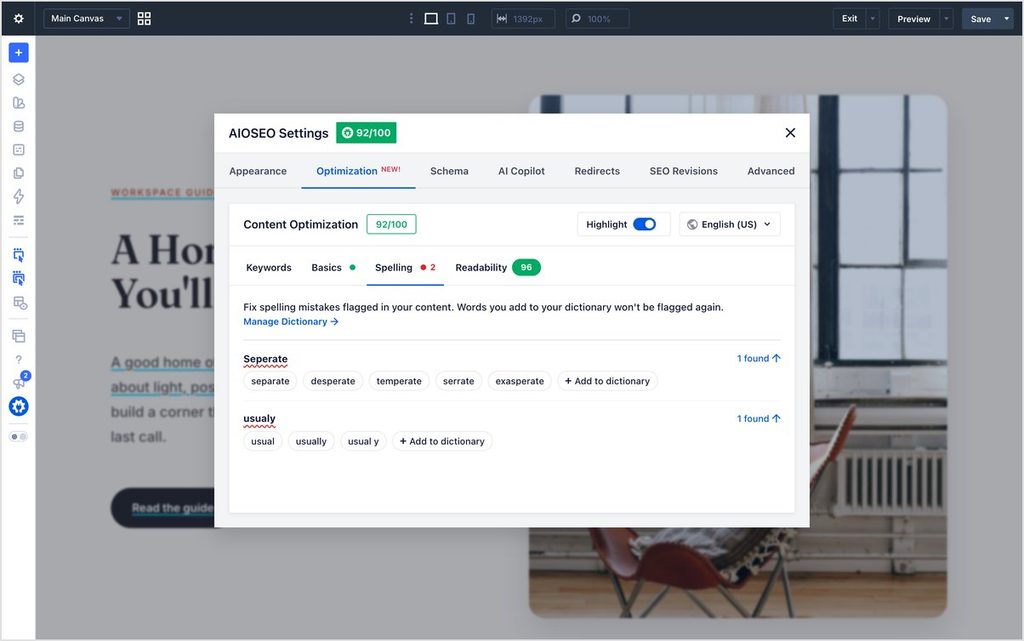
Task: Open the Spelling sub-tab
Action: pos(405,268)
